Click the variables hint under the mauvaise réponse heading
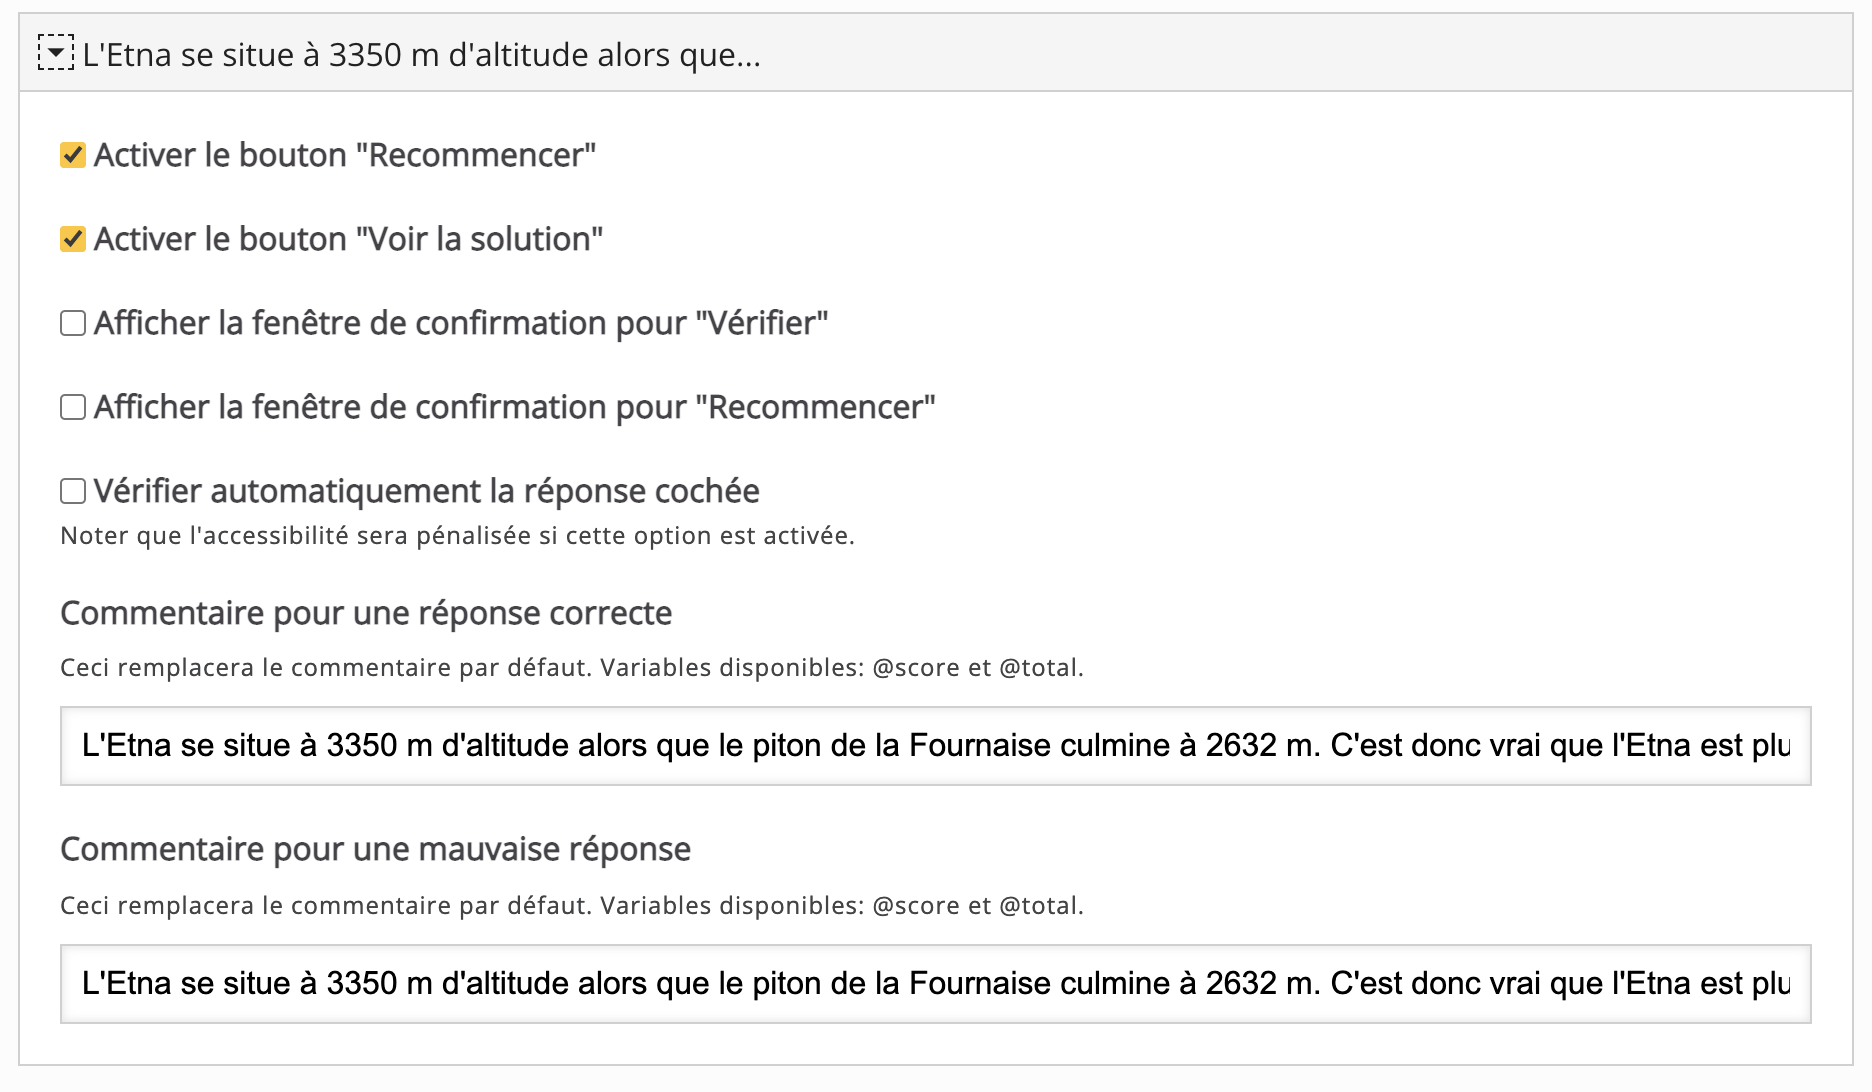The height and width of the screenshot is (1092, 1872). (571, 906)
